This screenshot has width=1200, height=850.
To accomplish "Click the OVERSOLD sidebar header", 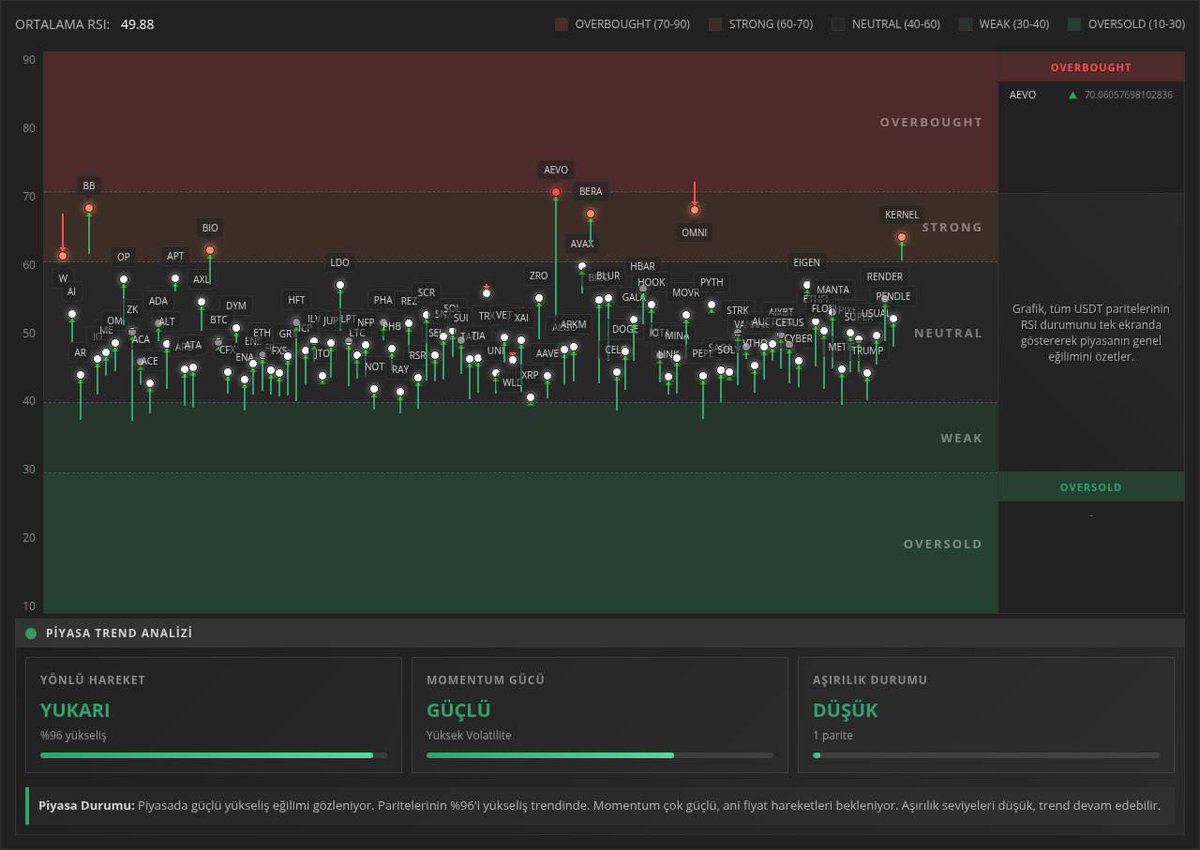I will tap(1091, 487).
